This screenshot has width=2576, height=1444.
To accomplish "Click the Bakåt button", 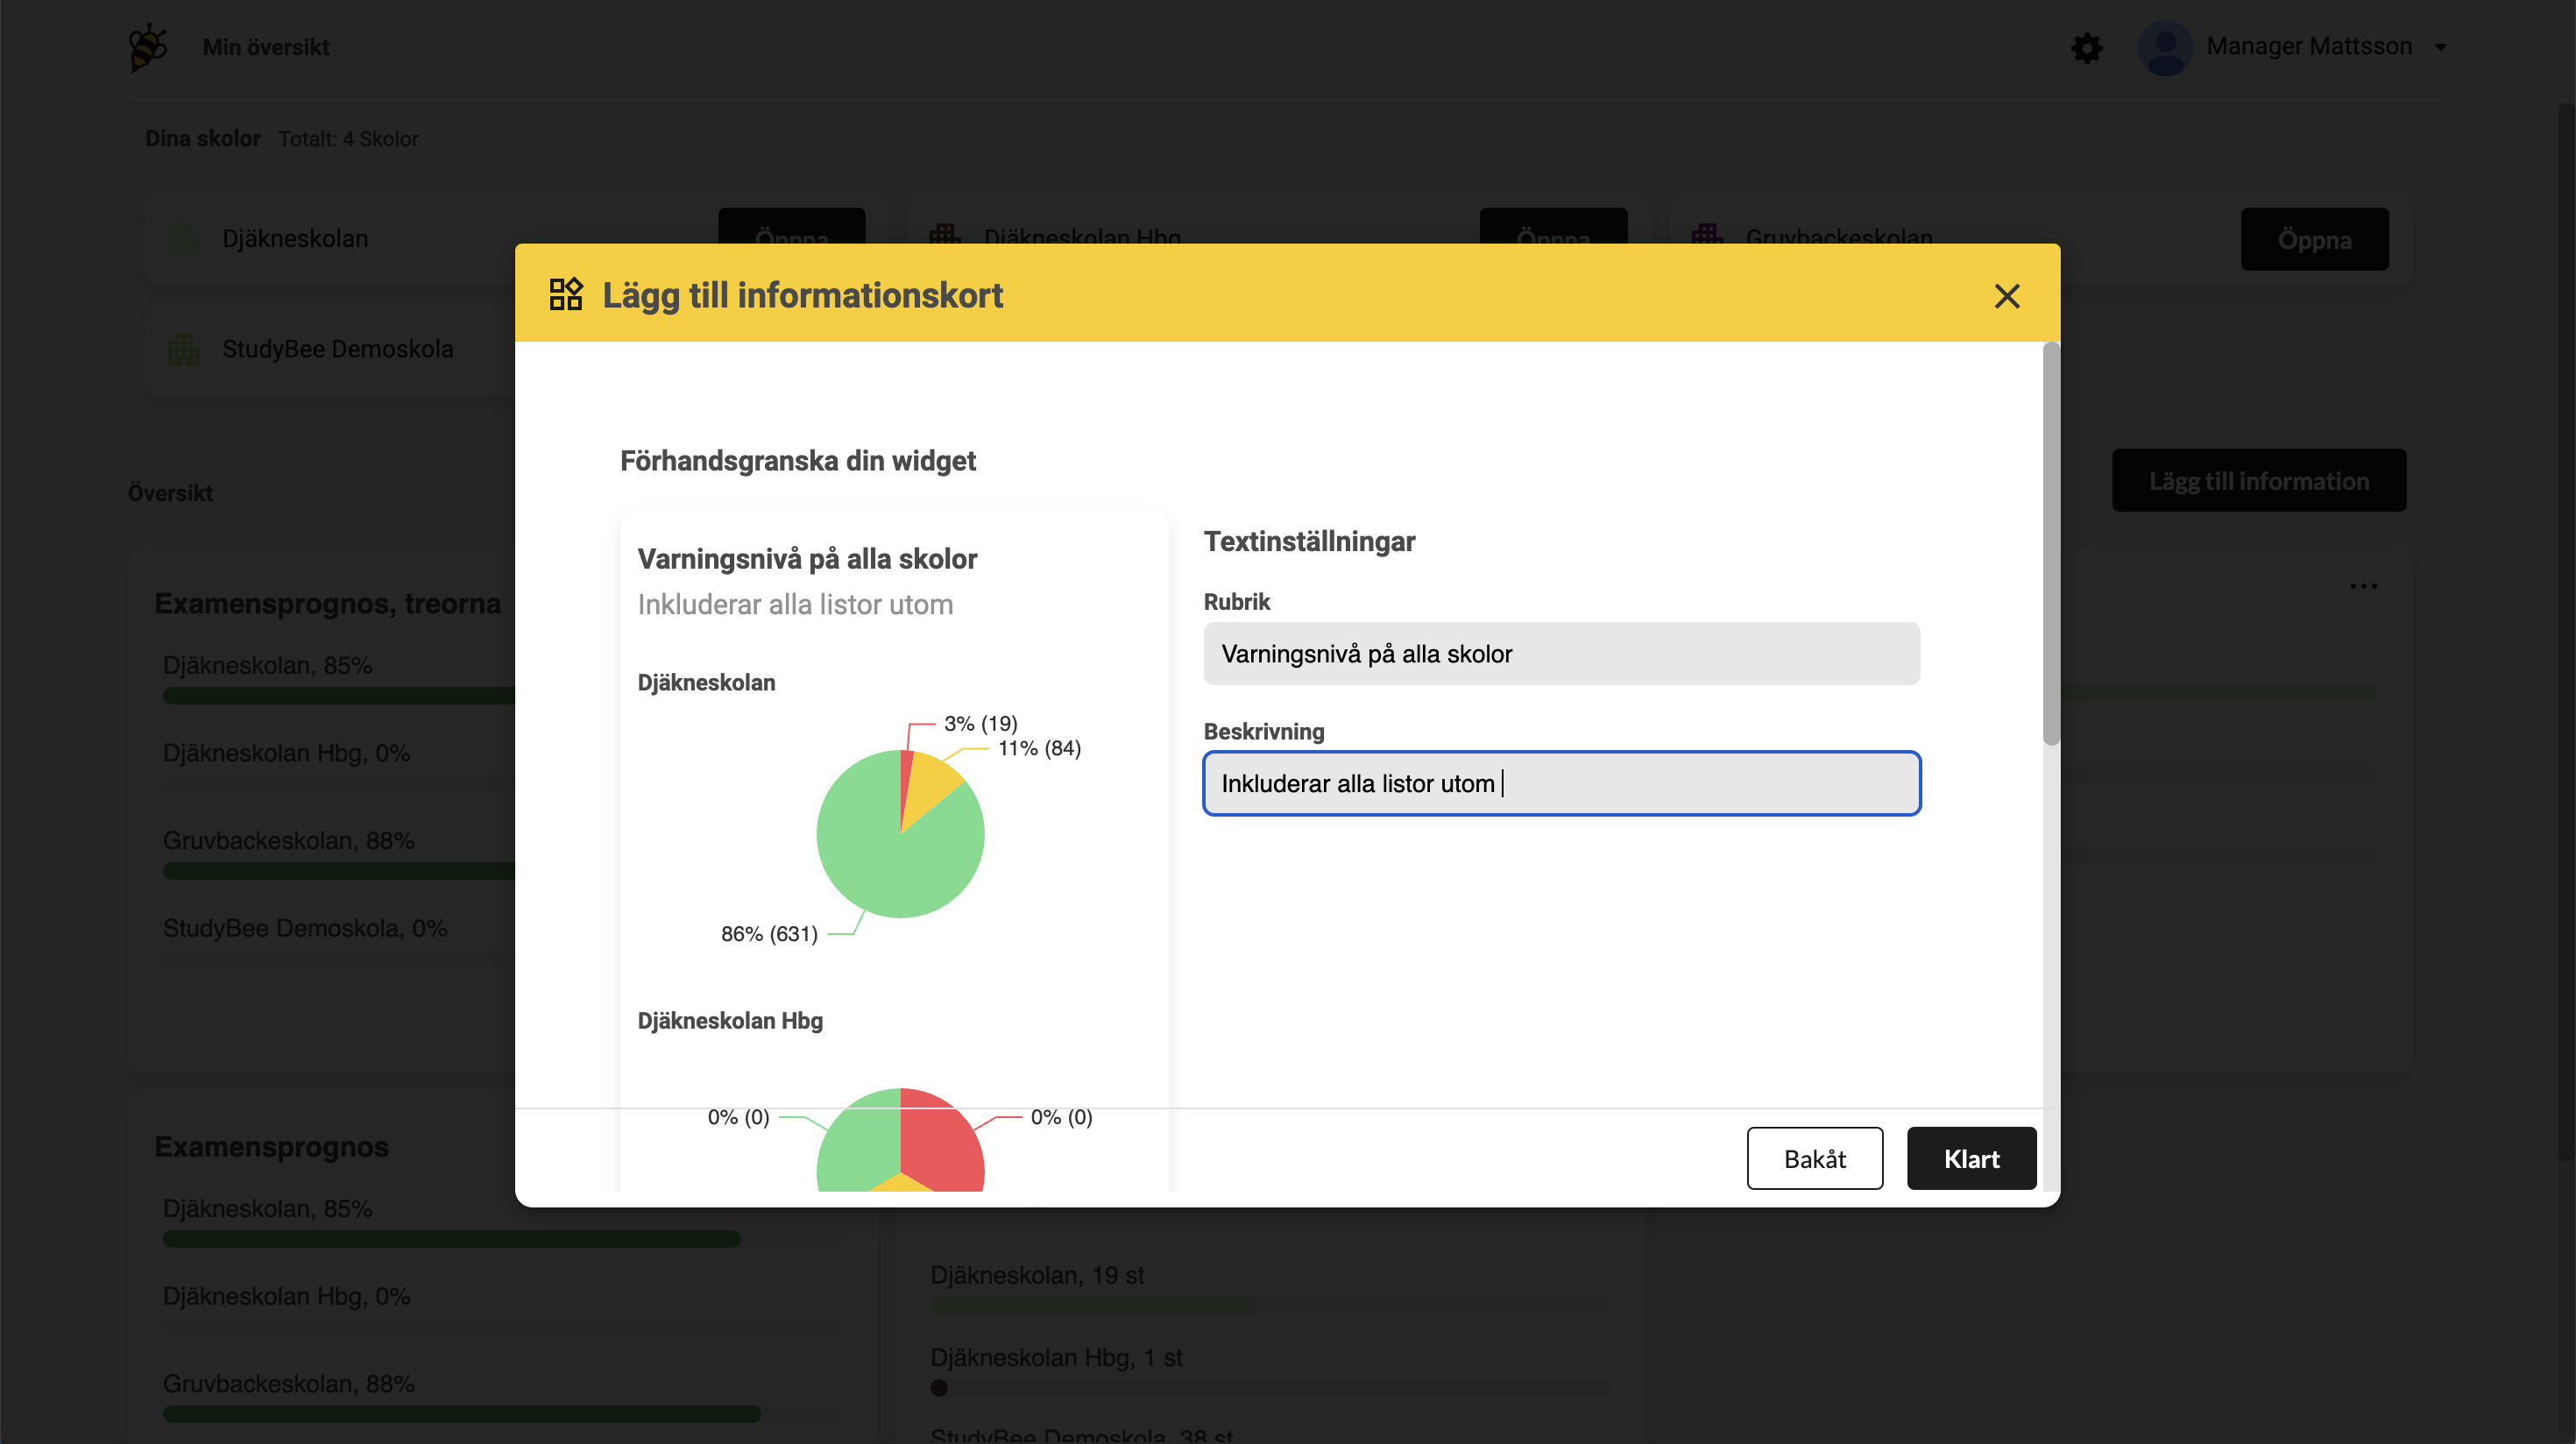I will coord(1814,1158).
